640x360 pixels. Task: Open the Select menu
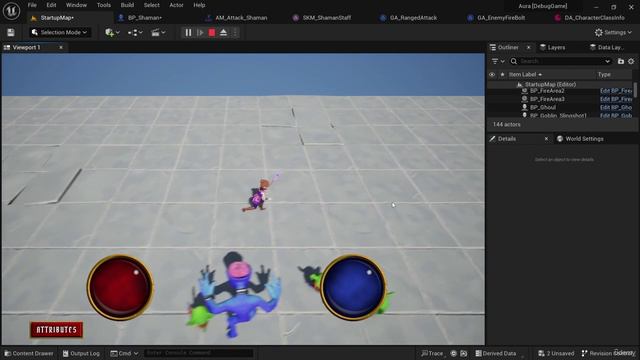point(151,5)
